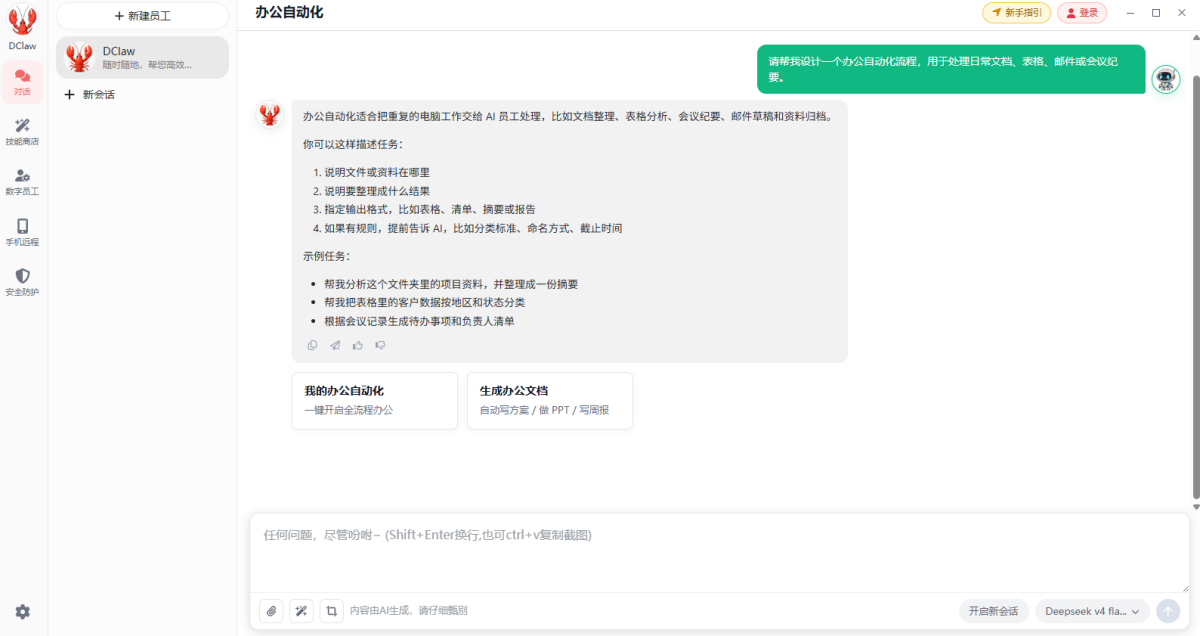1200x636 pixels.
Task: Click the line 说明要整理成什么结果
Action: click(377, 190)
